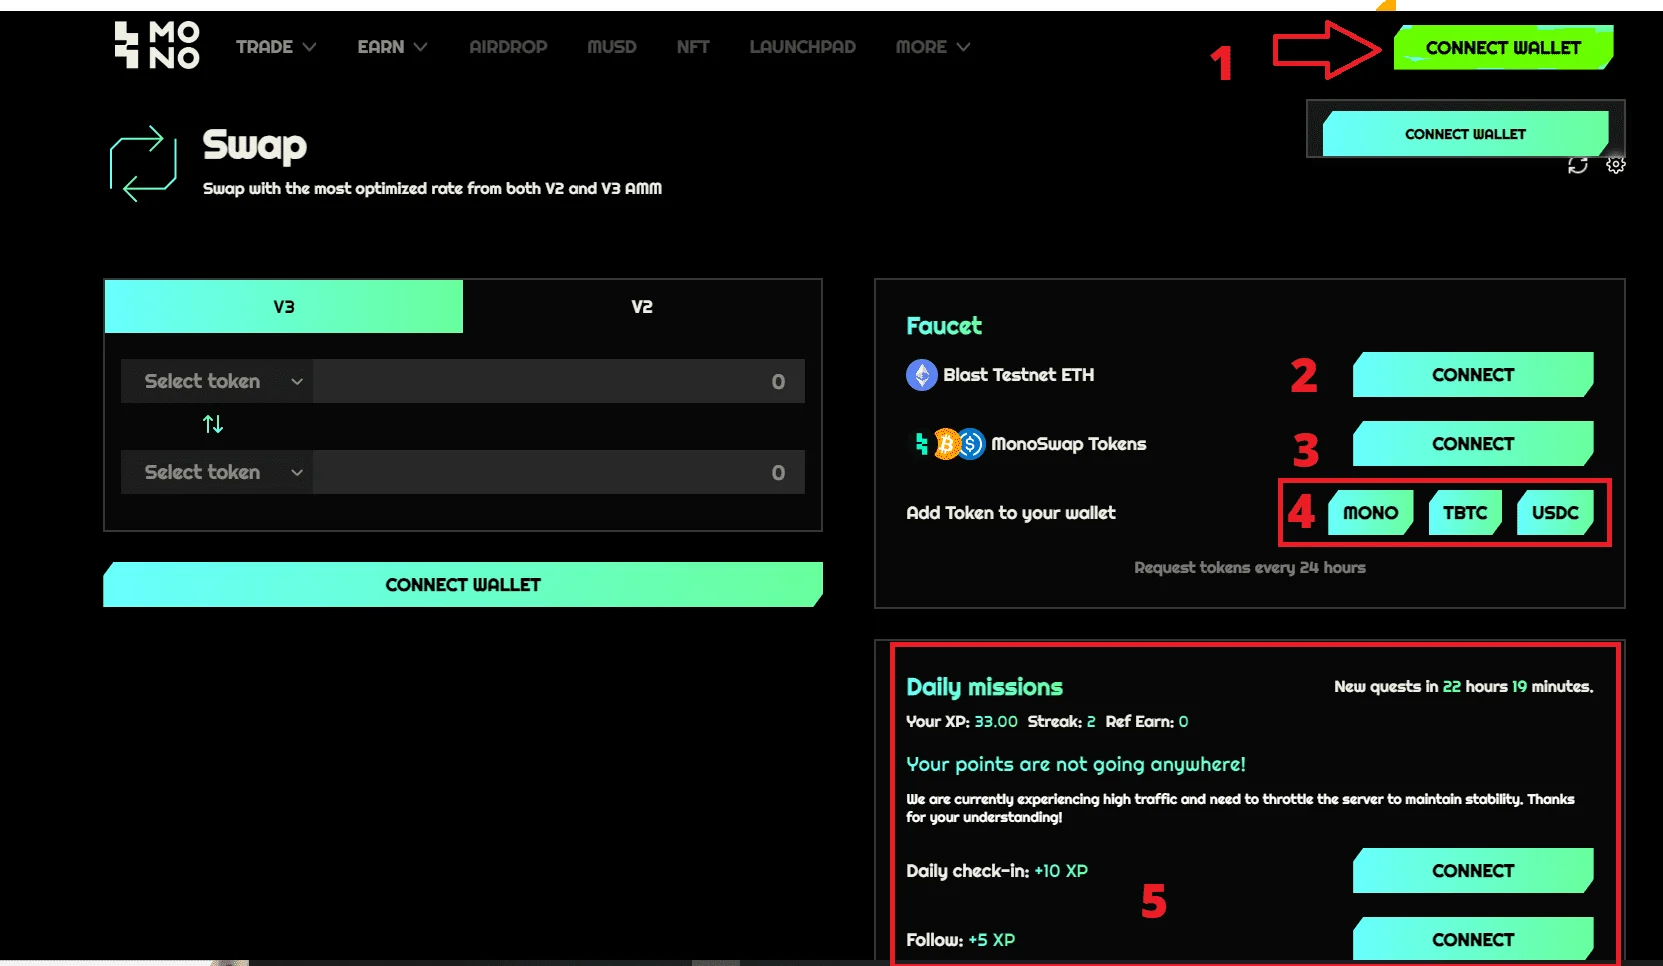
Task: Add the TBTC token to wallet
Action: 1465,513
